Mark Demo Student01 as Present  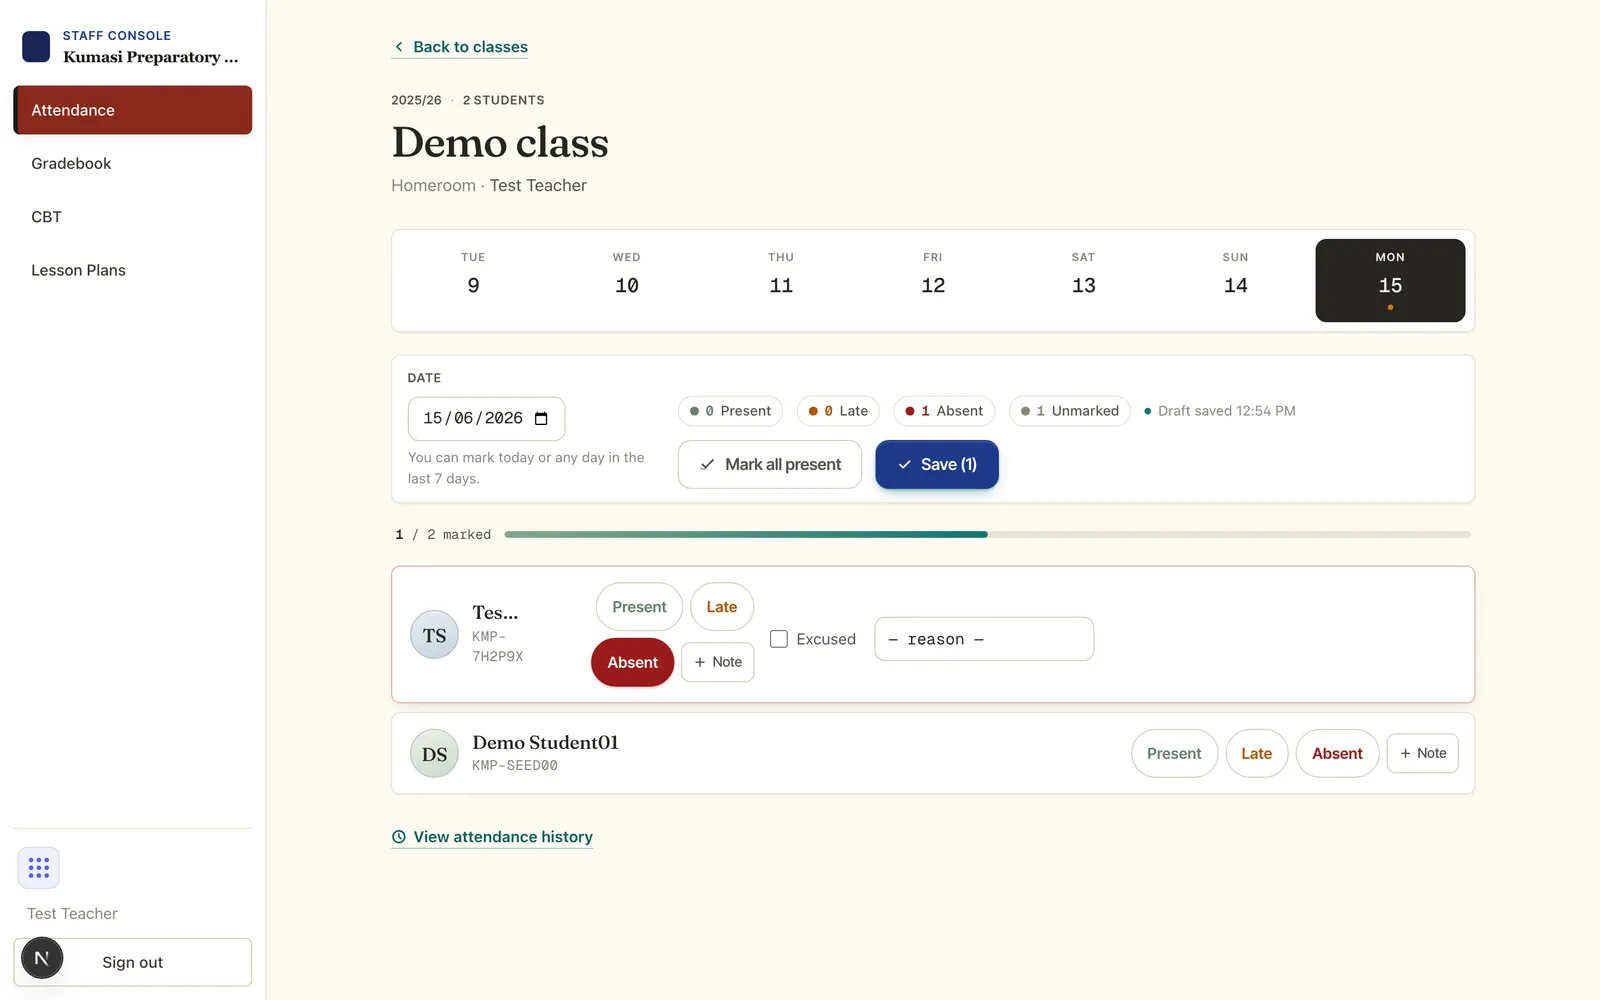[x=1174, y=754]
